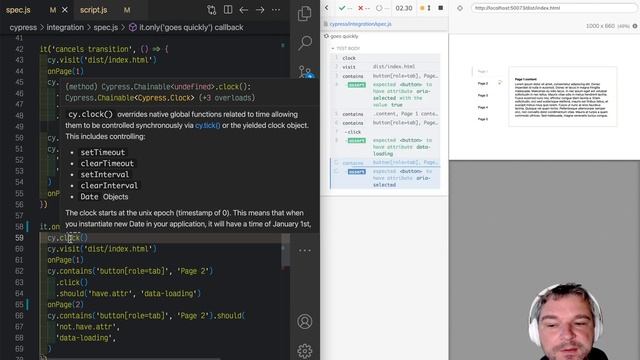Select the spec.js breadcrumb segment
Screen dimensions: 640x360
pyautogui.click(x=106, y=27)
